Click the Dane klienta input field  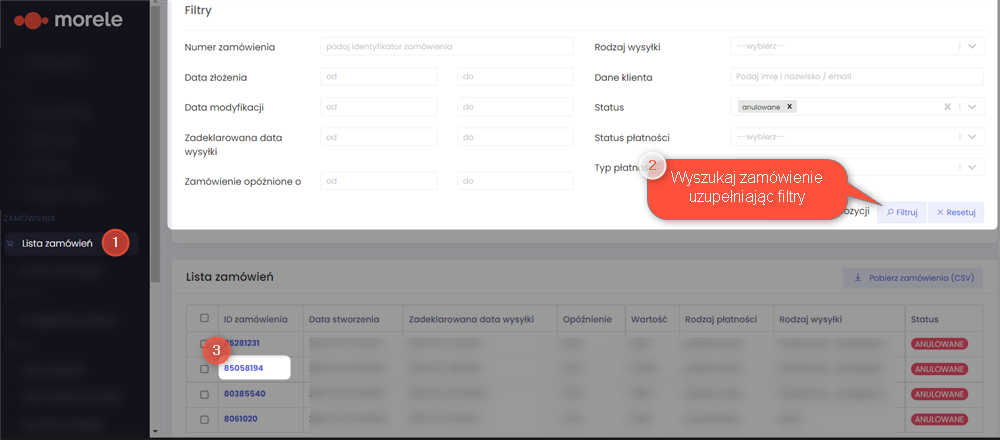(x=857, y=77)
